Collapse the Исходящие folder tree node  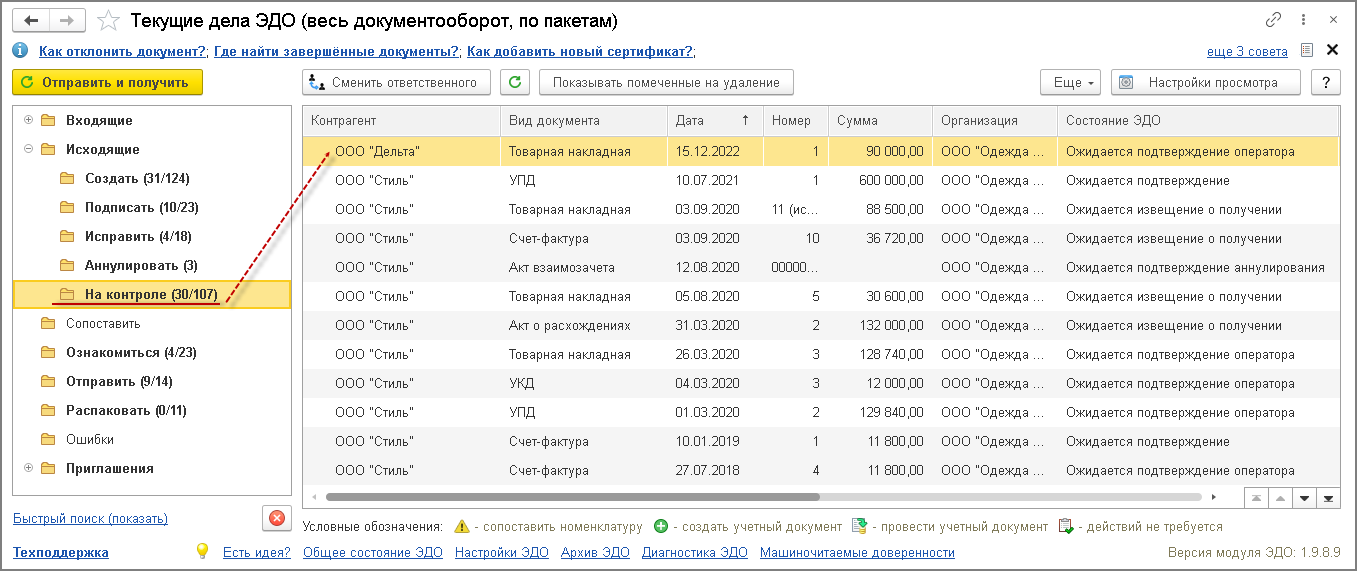28,149
